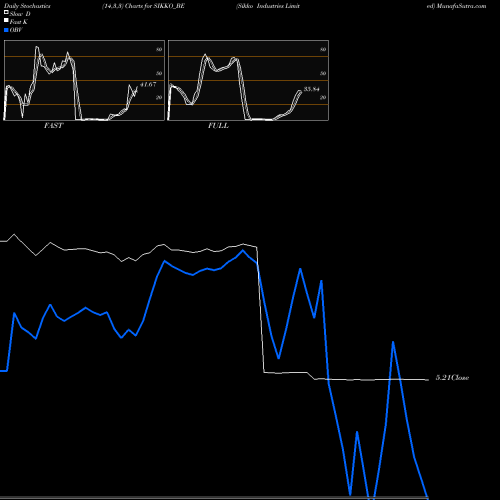Open the FULL stochastic chart panel
The width and height of the screenshot is (500, 500).
point(248,80)
